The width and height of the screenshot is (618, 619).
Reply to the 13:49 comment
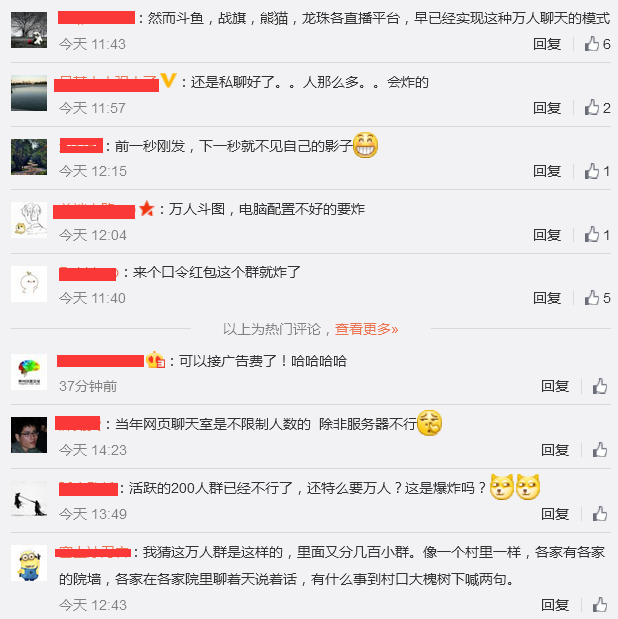(x=555, y=514)
